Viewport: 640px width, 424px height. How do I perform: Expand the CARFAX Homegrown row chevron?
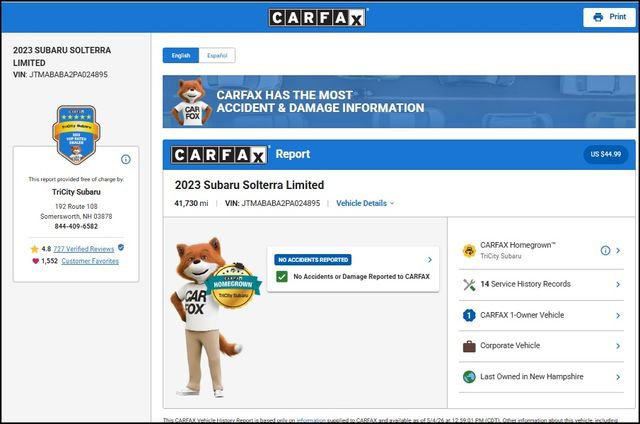tap(618, 251)
